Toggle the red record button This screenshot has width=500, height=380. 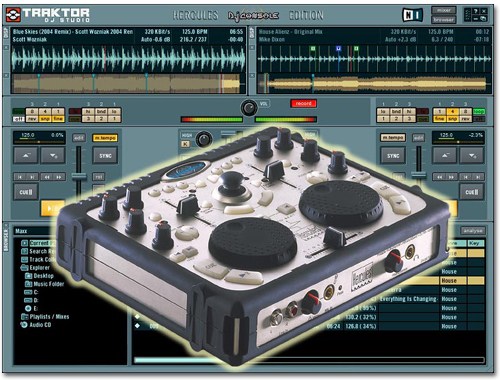point(303,103)
